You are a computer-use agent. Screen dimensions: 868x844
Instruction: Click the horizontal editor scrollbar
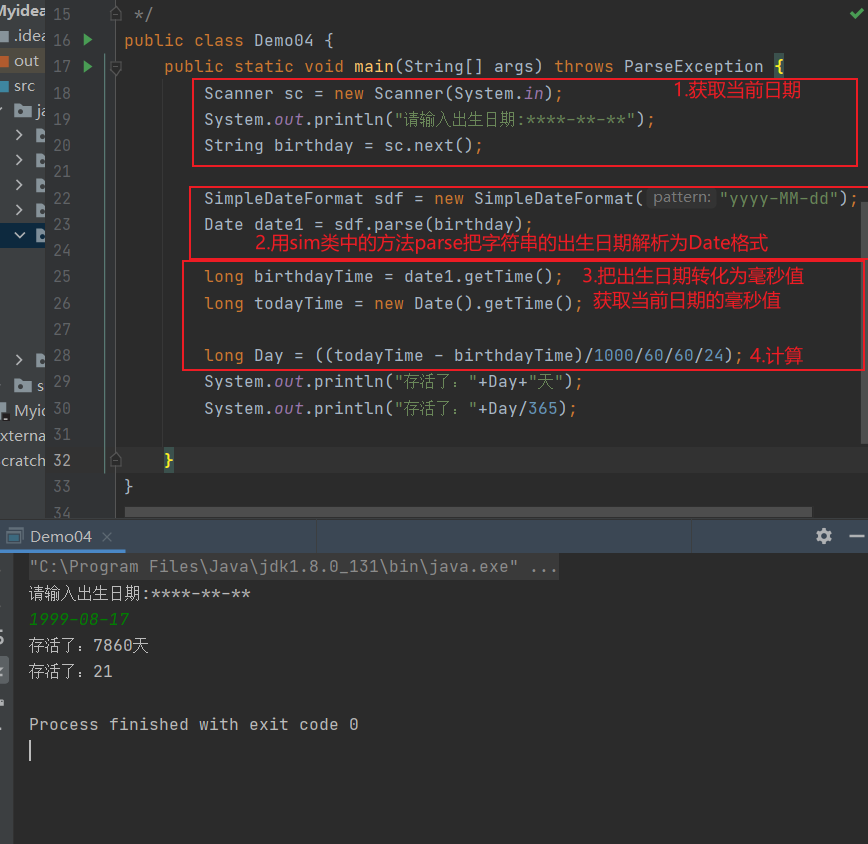[x=468, y=512]
